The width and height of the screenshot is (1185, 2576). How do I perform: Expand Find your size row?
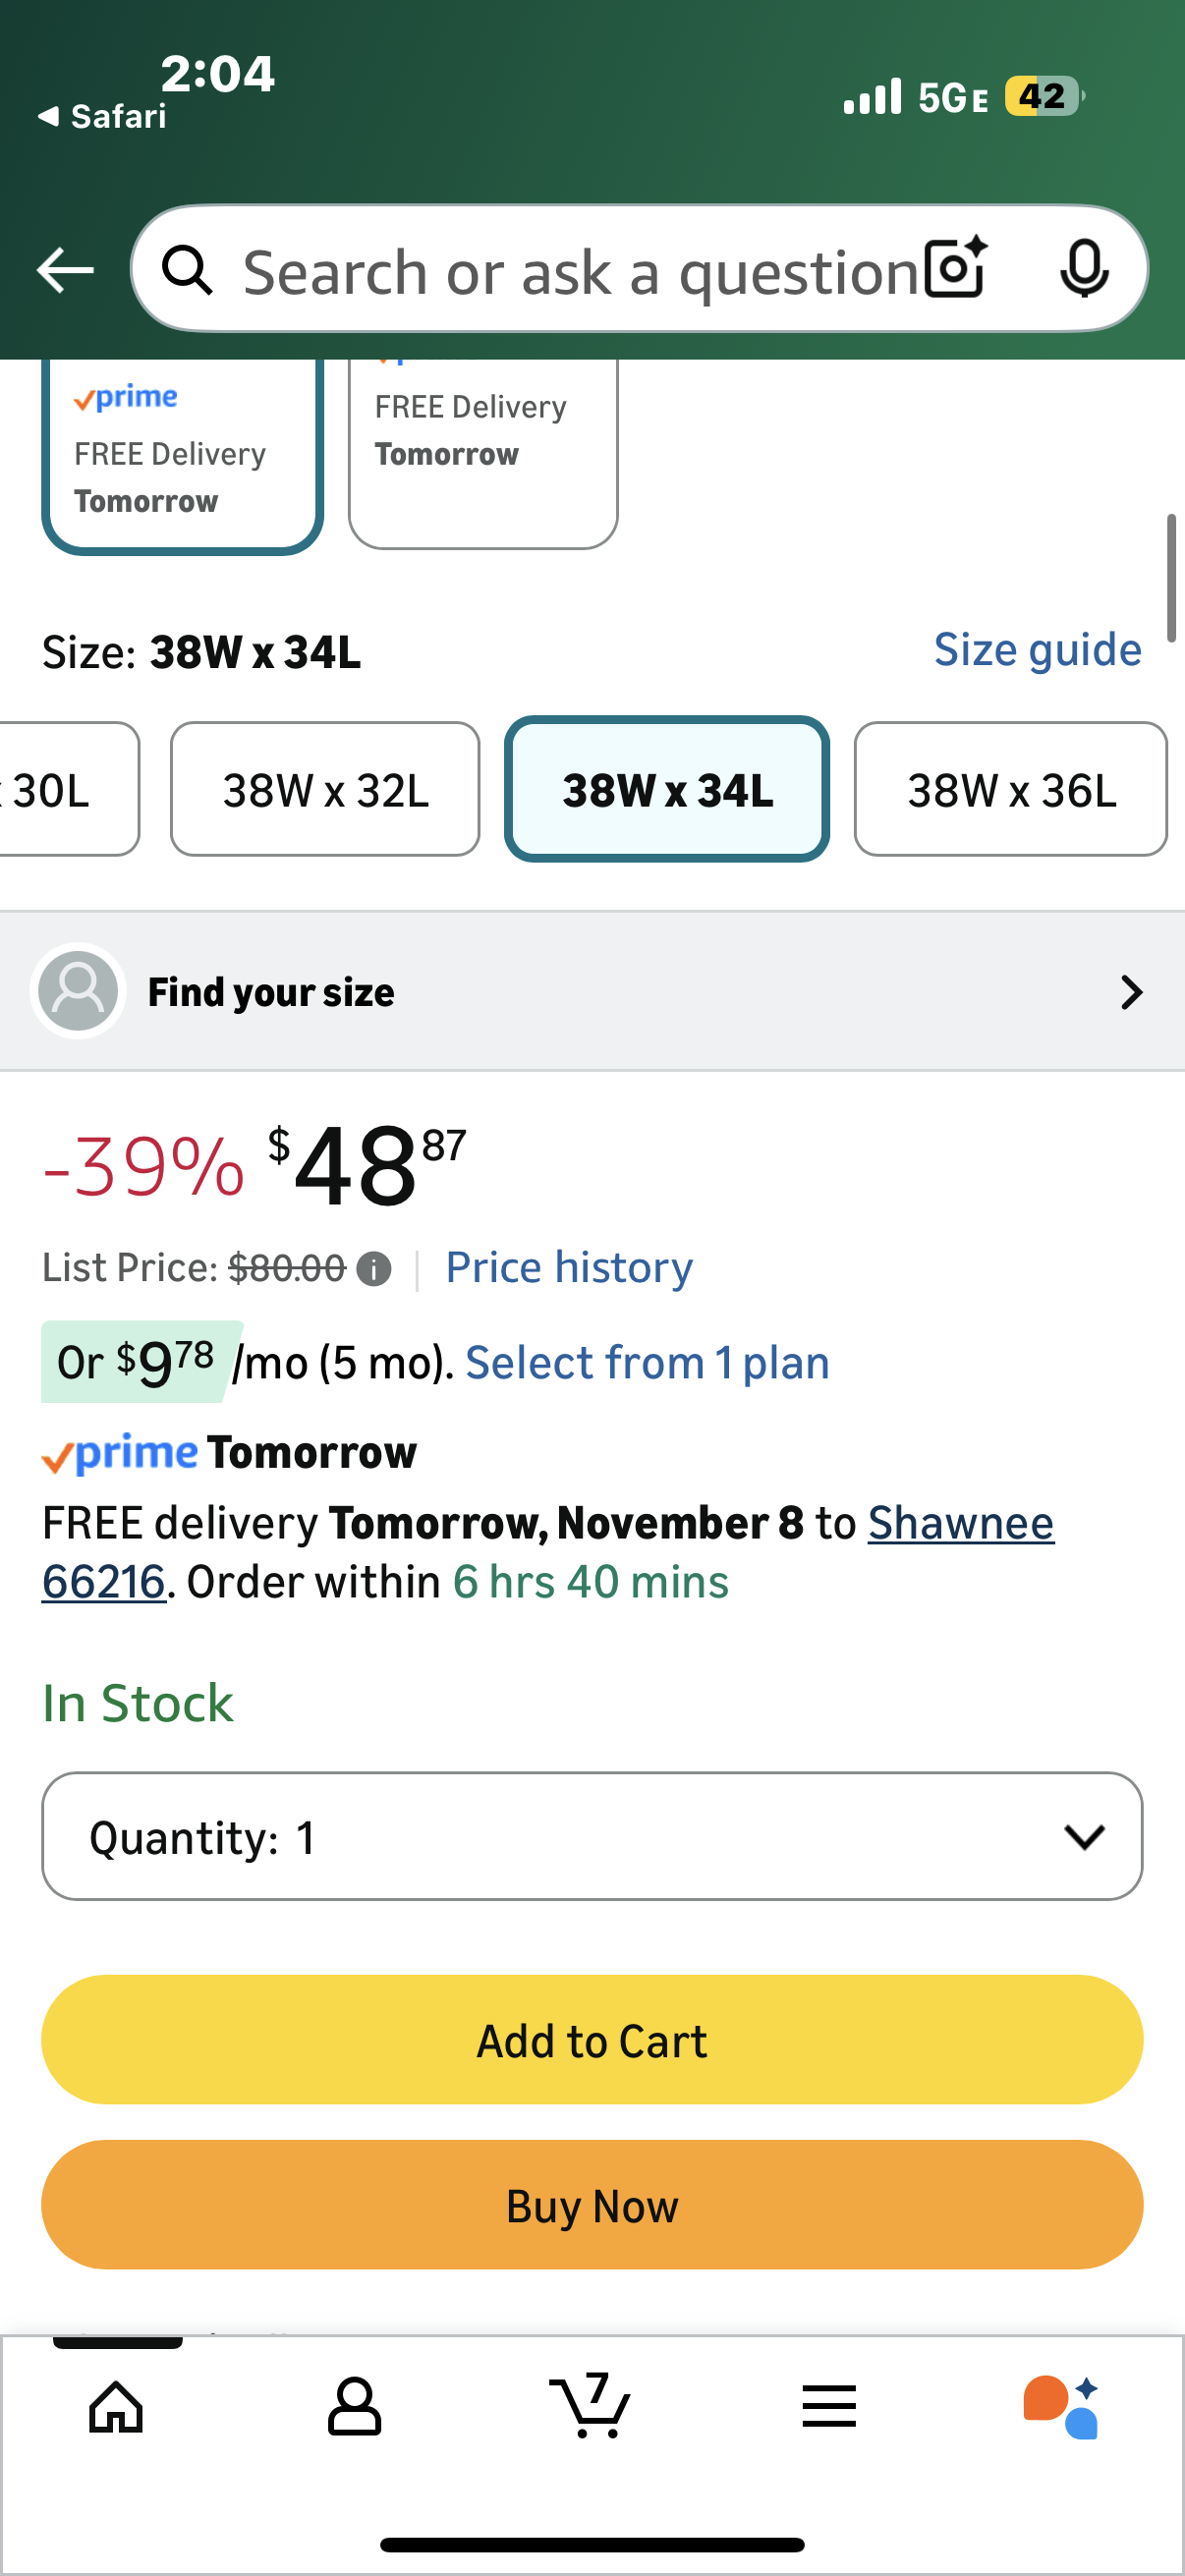tap(592, 992)
